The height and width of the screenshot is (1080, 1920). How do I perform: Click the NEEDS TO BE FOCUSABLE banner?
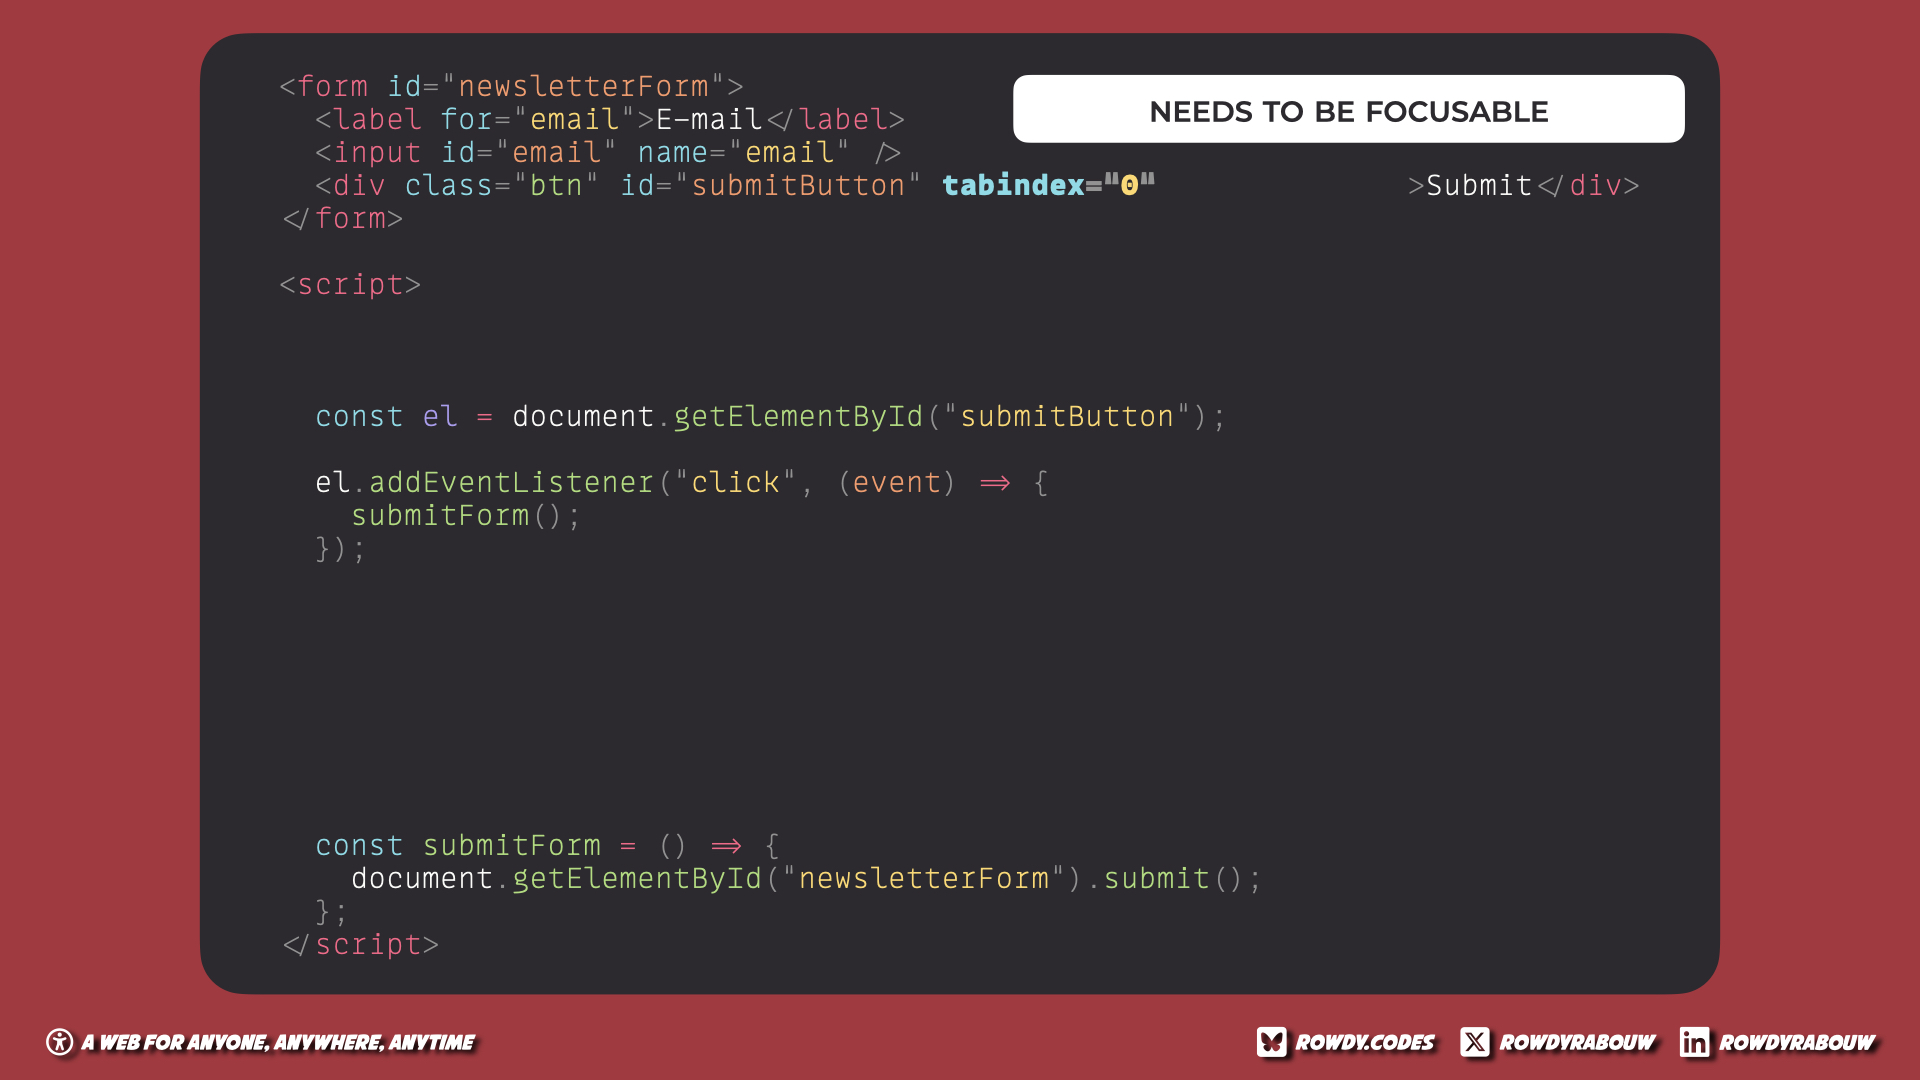(1348, 109)
